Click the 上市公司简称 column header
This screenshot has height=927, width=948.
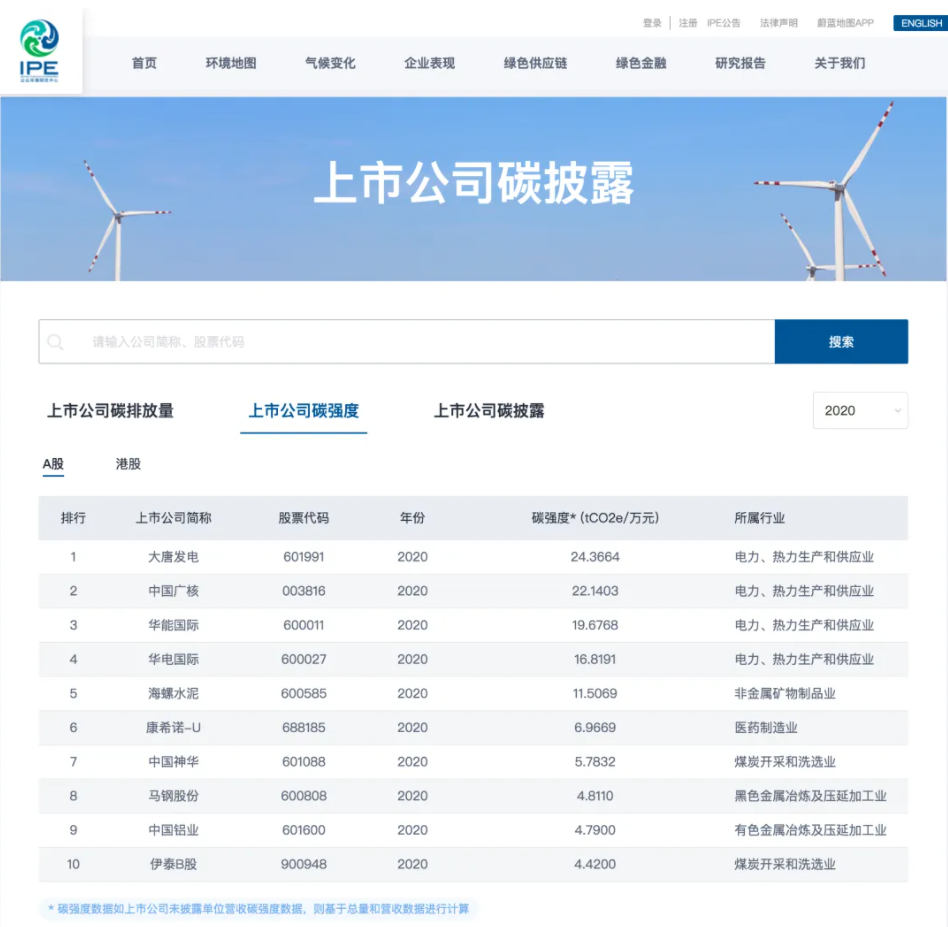174,518
